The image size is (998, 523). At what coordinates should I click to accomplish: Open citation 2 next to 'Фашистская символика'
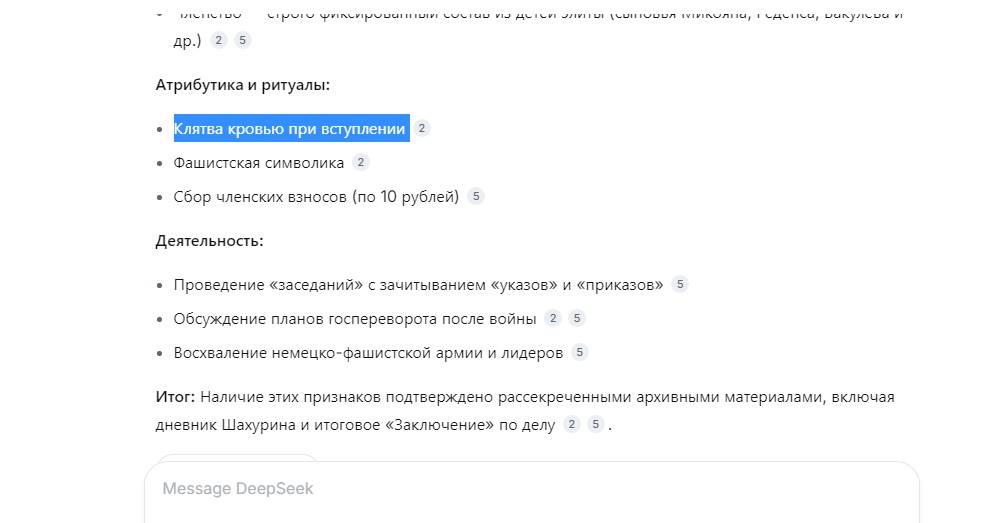(x=361, y=162)
